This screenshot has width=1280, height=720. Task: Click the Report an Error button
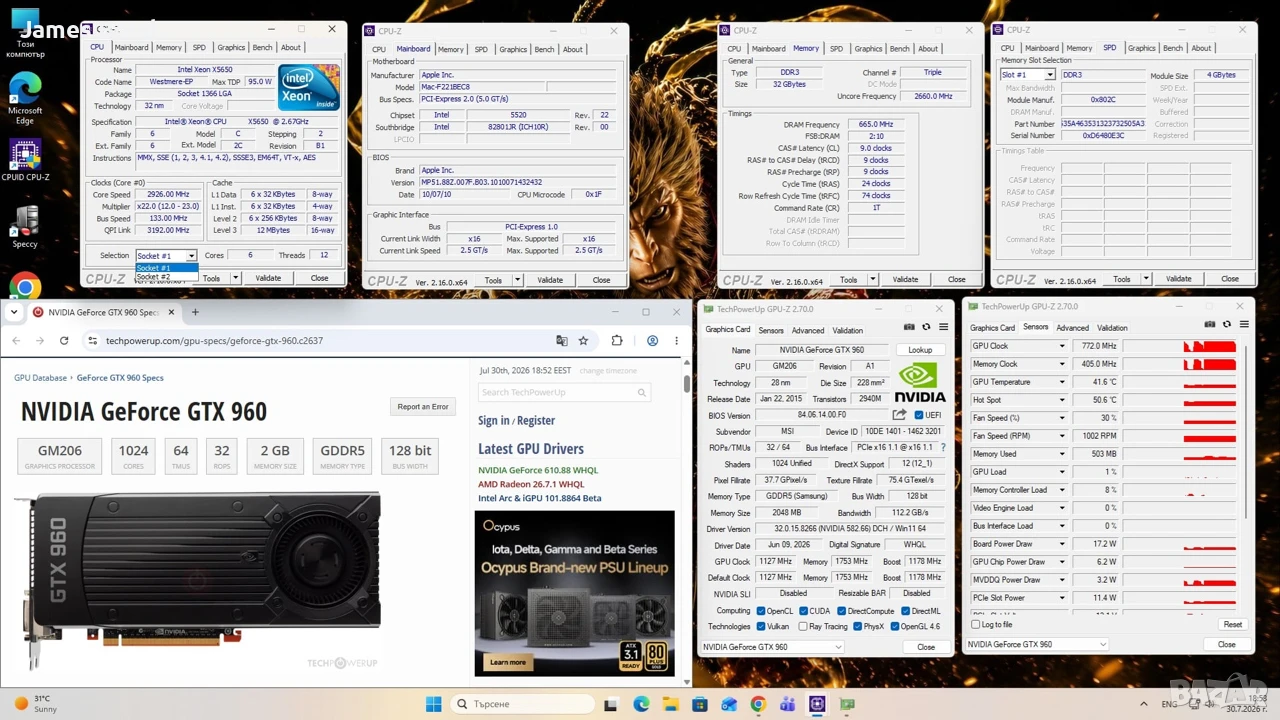(423, 407)
